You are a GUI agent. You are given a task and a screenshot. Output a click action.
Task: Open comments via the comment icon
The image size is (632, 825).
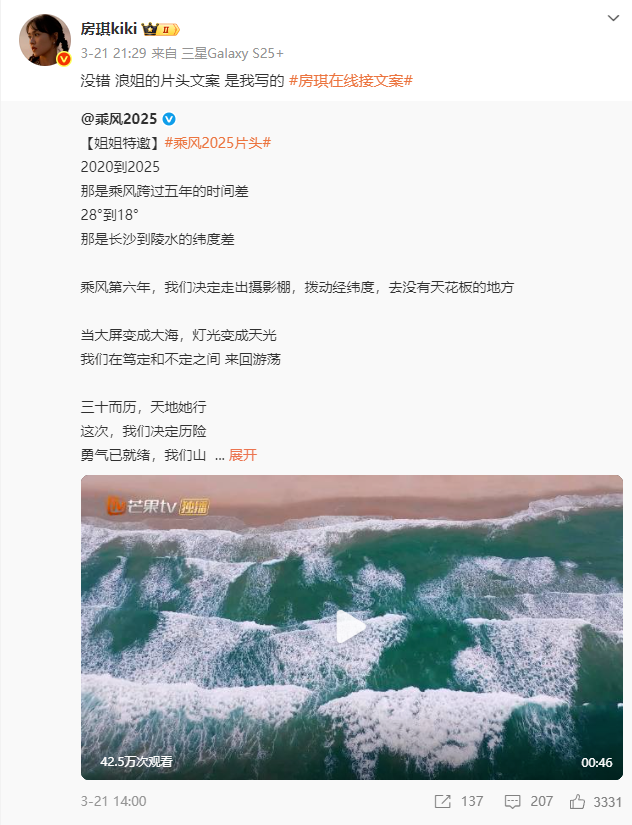point(512,801)
